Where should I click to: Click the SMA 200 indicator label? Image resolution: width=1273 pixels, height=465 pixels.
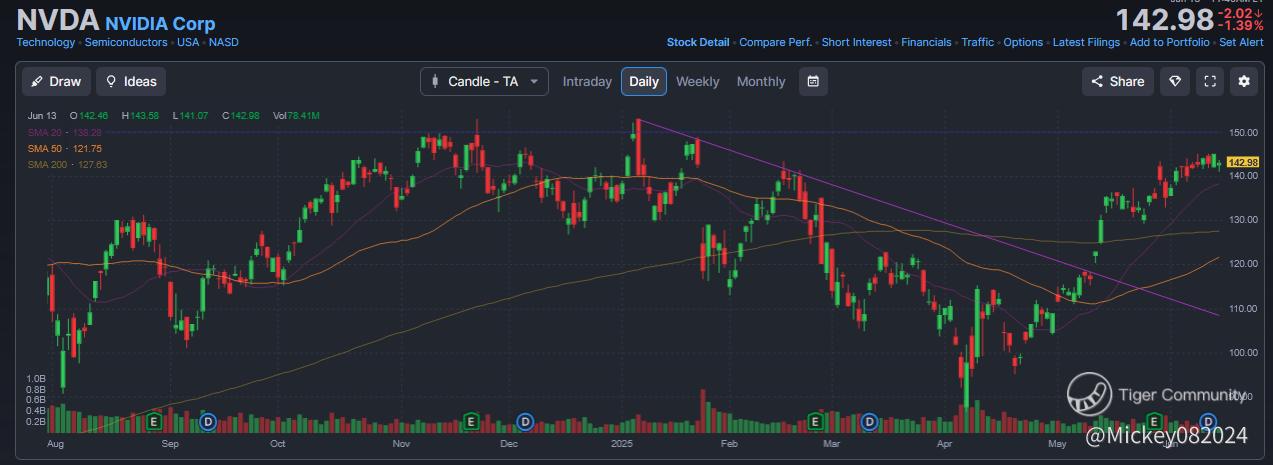(68, 164)
